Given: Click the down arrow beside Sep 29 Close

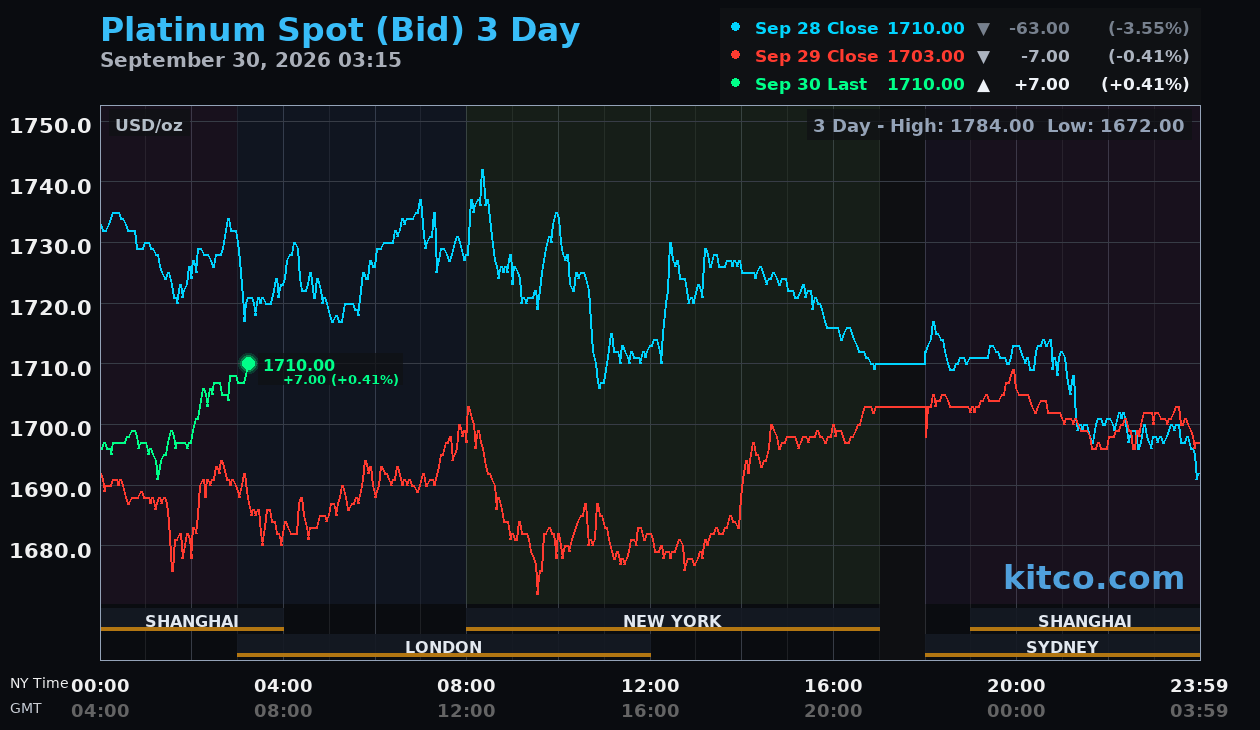Looking at the screenshot, I should 983,57.
